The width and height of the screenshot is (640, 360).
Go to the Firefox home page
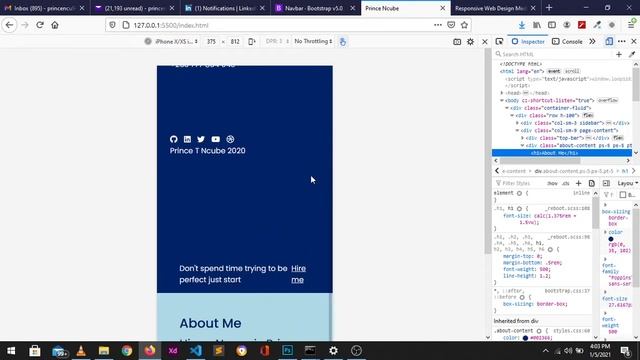coord(55,25)
